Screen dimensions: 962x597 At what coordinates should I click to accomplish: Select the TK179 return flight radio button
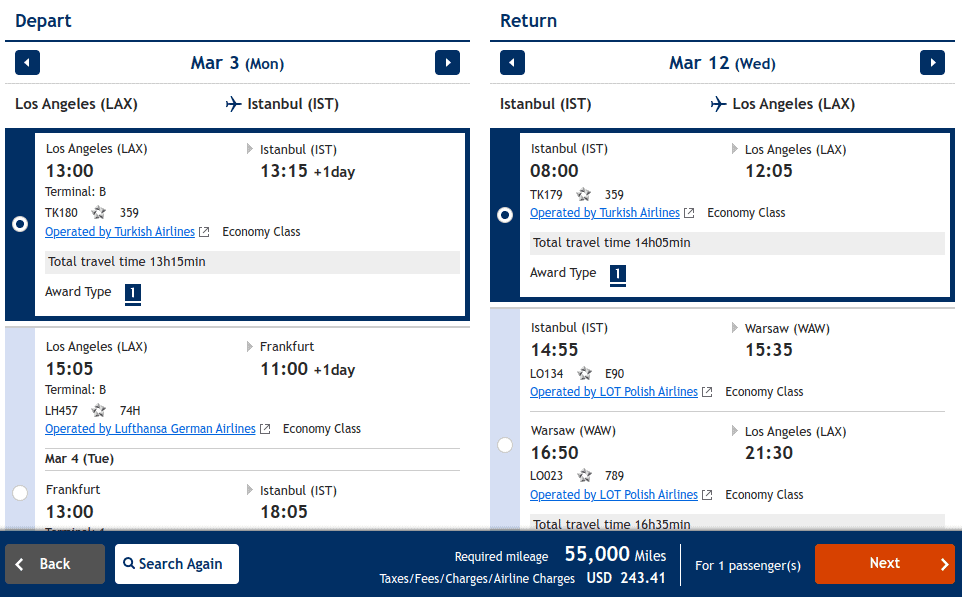505,214
